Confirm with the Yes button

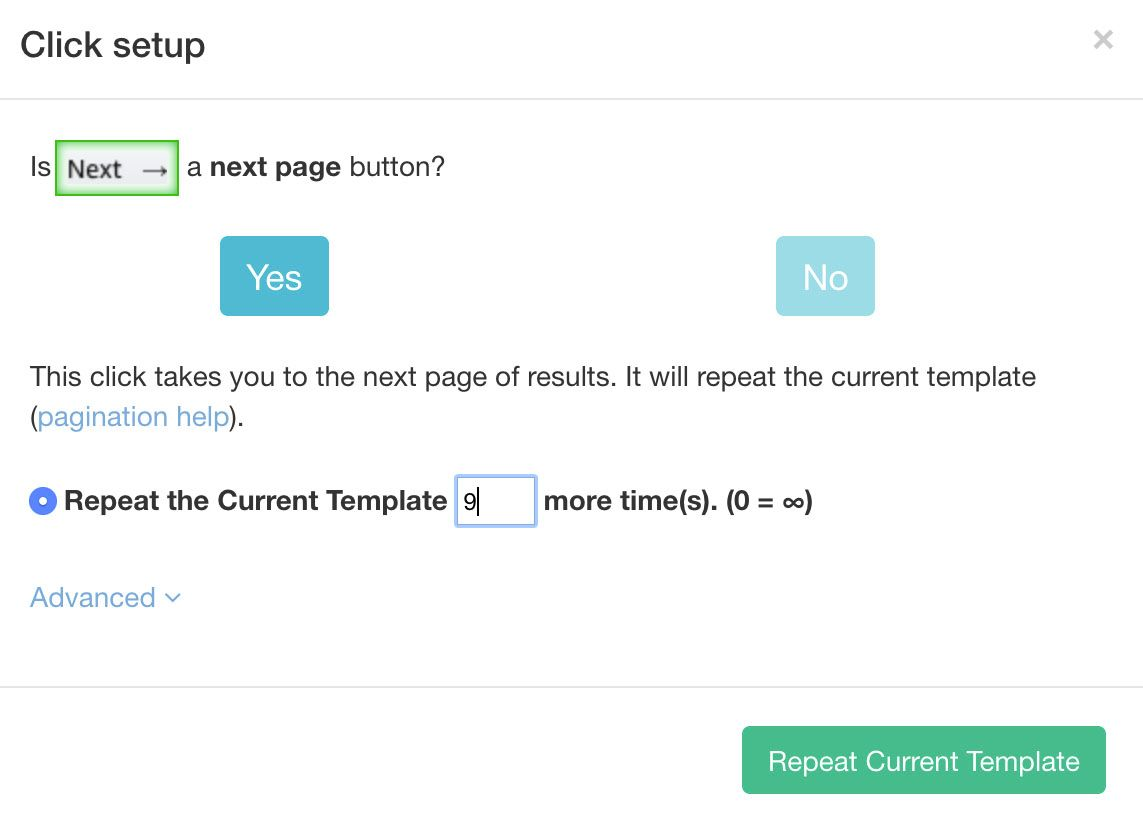tap(274, 276)
